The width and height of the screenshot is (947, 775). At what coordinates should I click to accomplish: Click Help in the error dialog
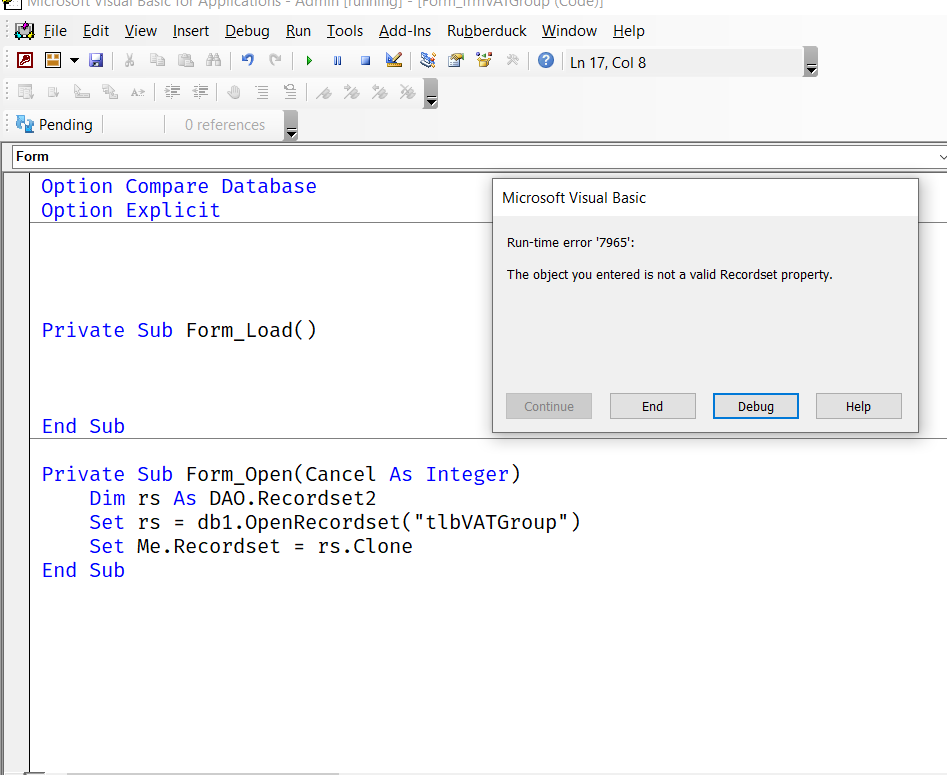(x=858, y=407)
